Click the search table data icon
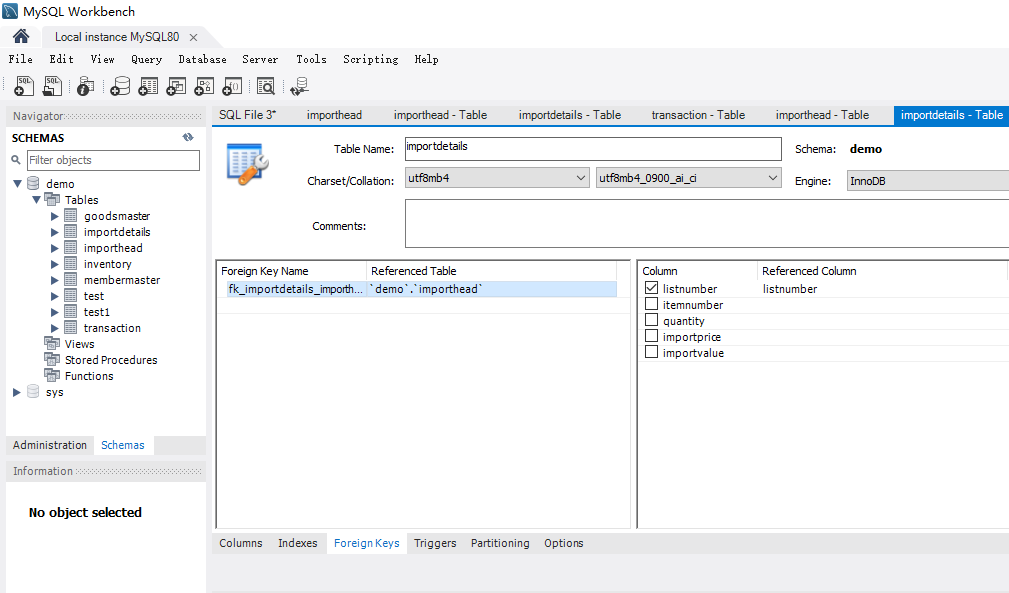This screenshot has height=593, width=1009. pyautogui.click(x=265, y=87)
